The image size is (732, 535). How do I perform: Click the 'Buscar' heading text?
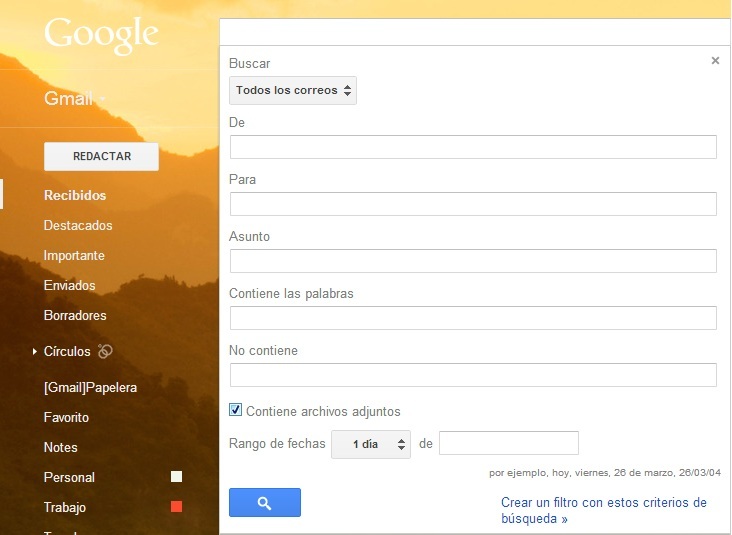249,63
